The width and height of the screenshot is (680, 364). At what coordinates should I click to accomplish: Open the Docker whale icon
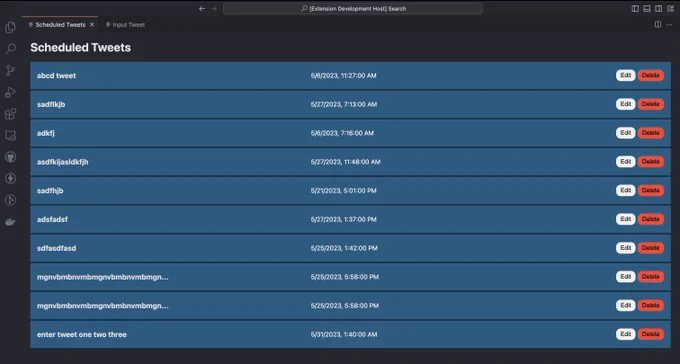tap(10, 222)
